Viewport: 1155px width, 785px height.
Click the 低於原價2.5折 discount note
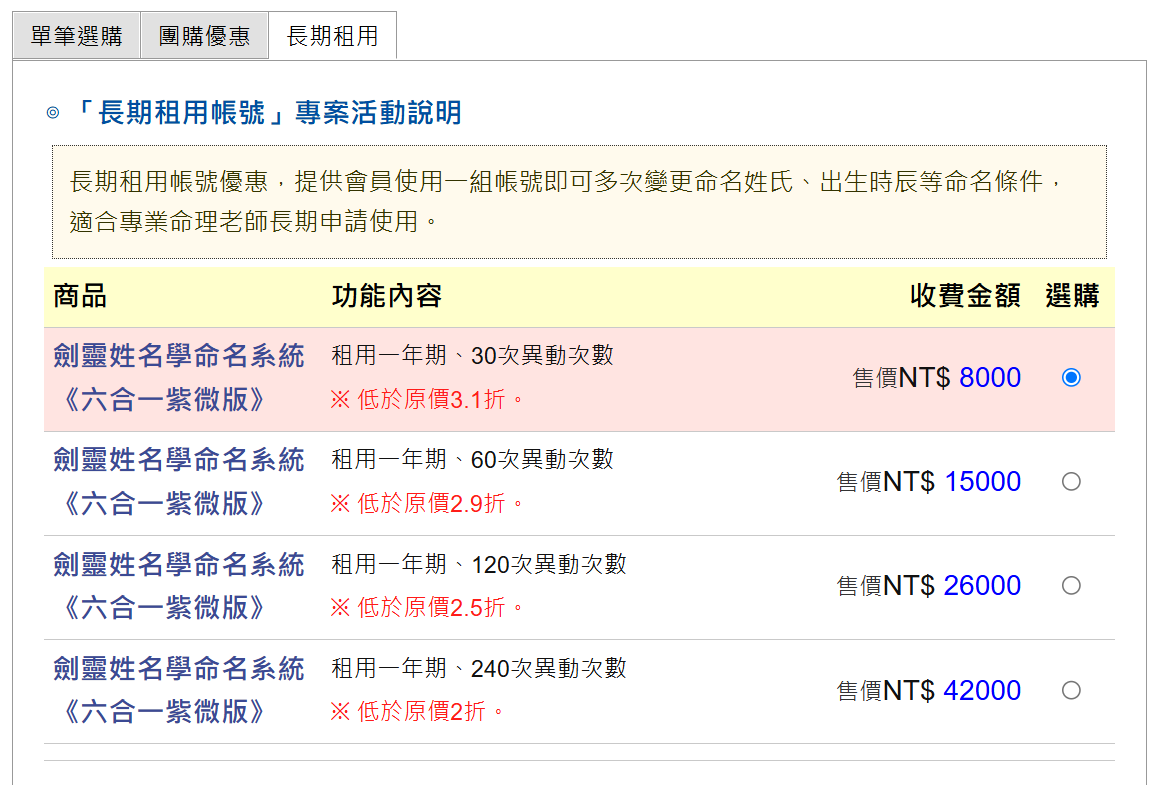pyautogui.click(x=427, y=608)
